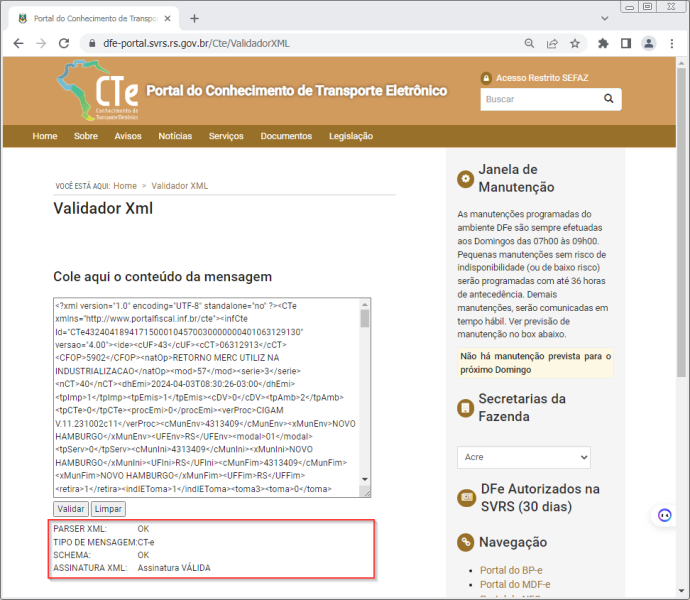Expand the Acre state dropdown
The height and width of the screenshot is (600, 690).
(x=524, y=457)
